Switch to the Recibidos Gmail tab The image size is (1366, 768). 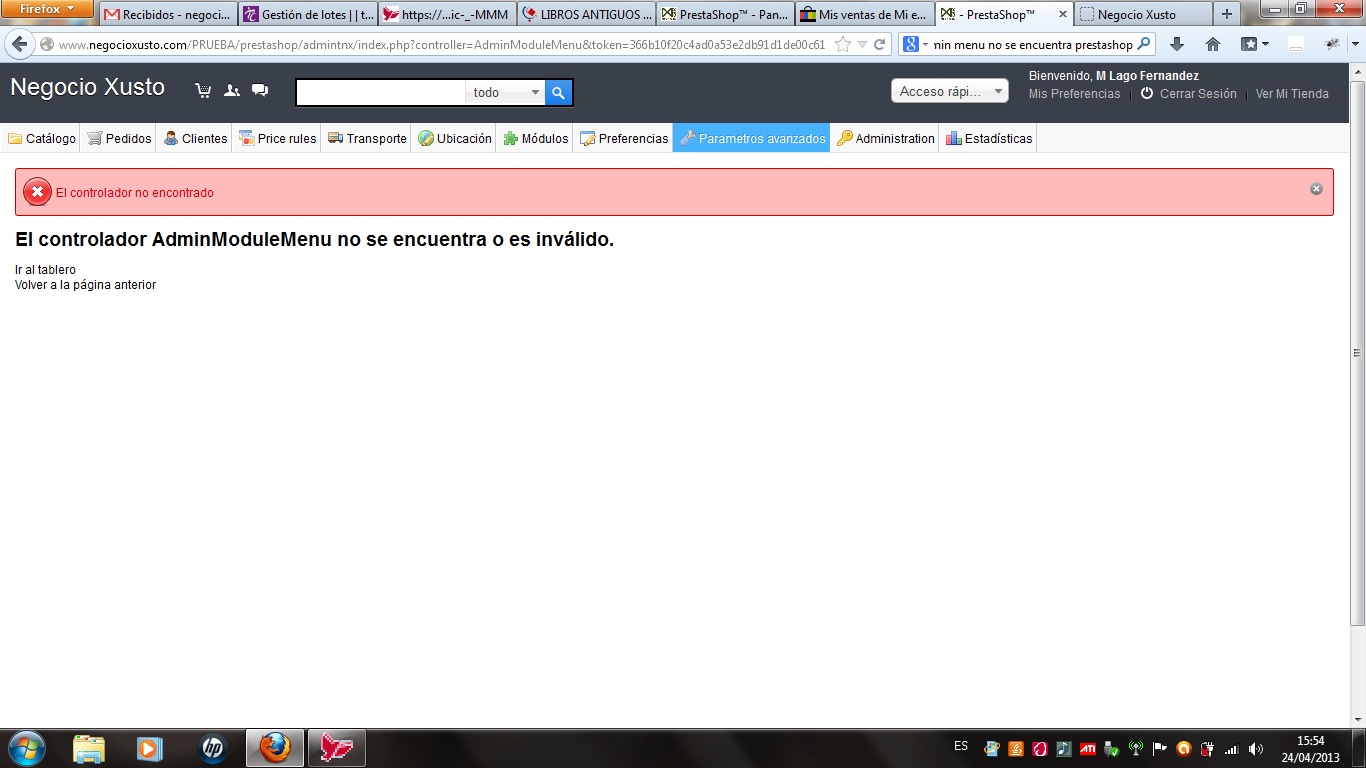click(x=168, y=15)
